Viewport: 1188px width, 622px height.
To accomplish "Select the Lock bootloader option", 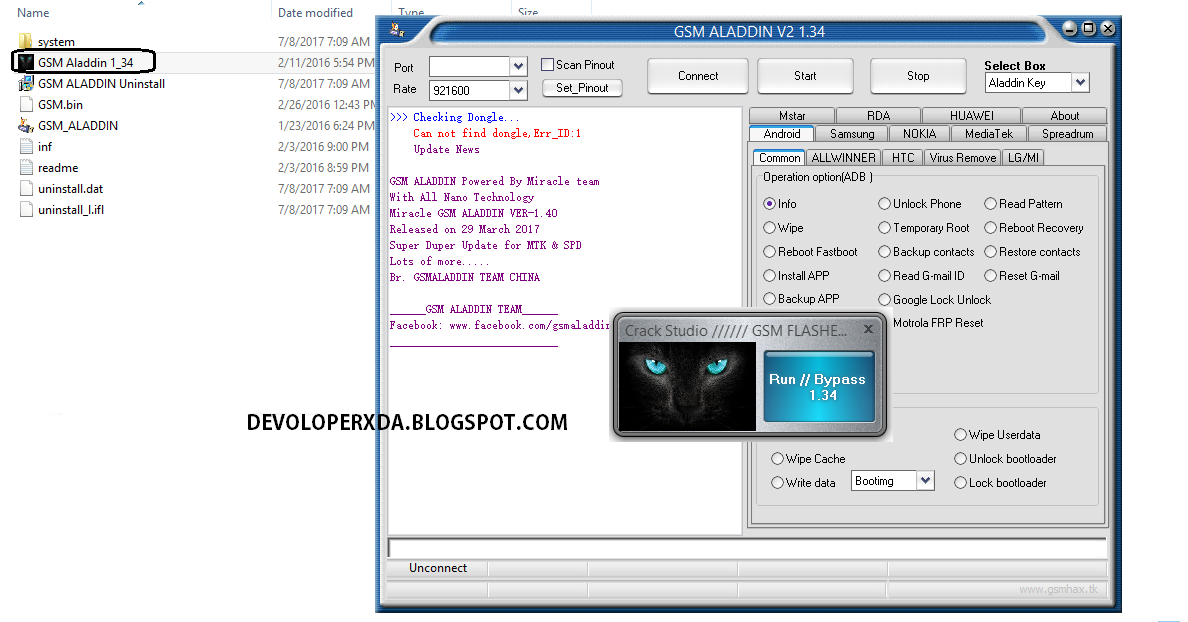I will coord(960,483).
